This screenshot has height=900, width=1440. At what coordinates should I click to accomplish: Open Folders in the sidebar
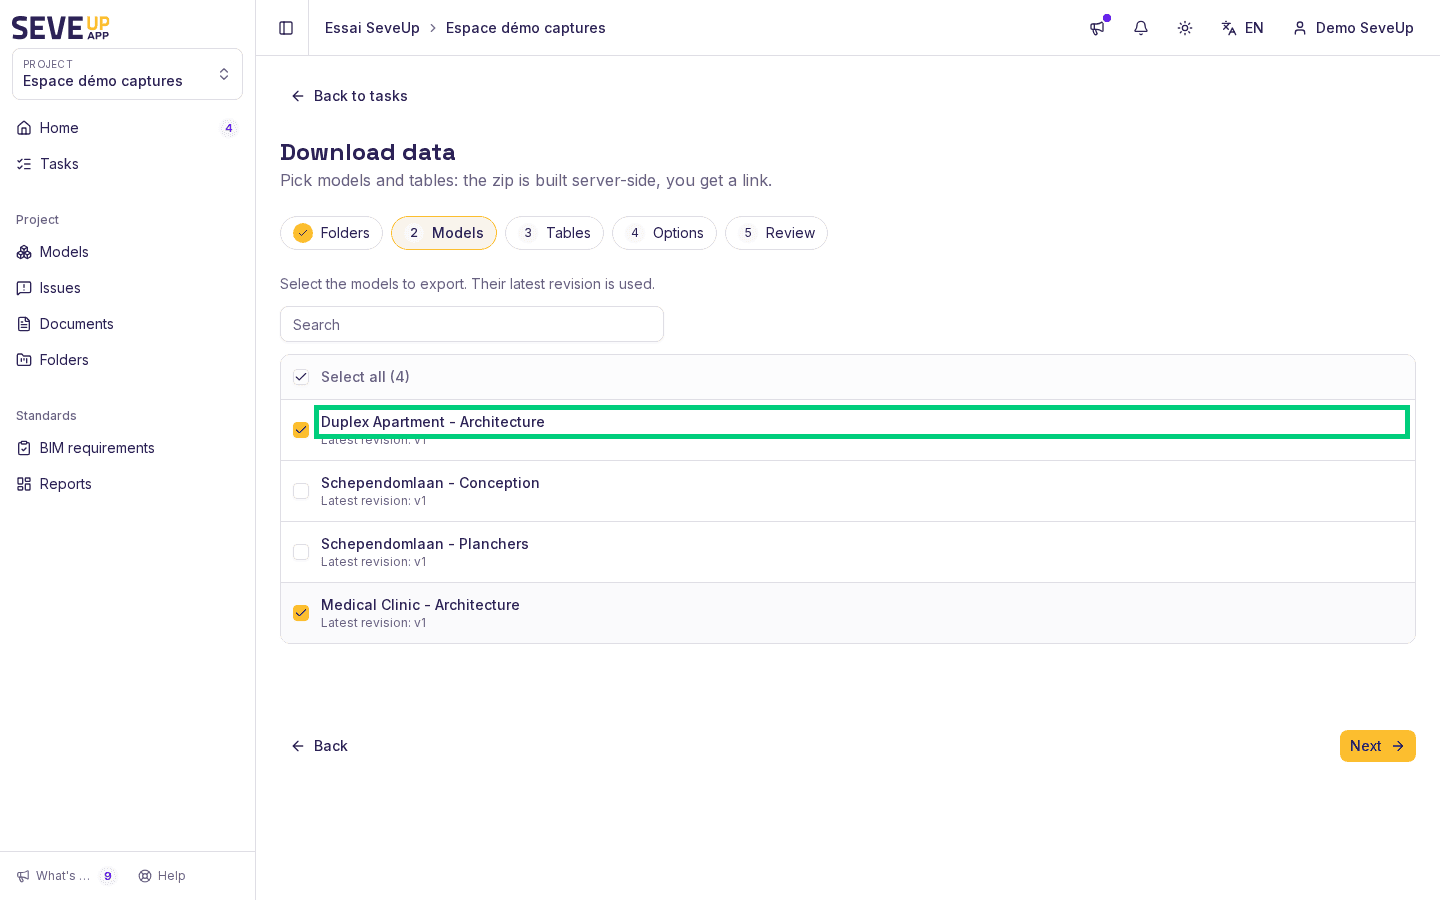click(x=127, y=360)
